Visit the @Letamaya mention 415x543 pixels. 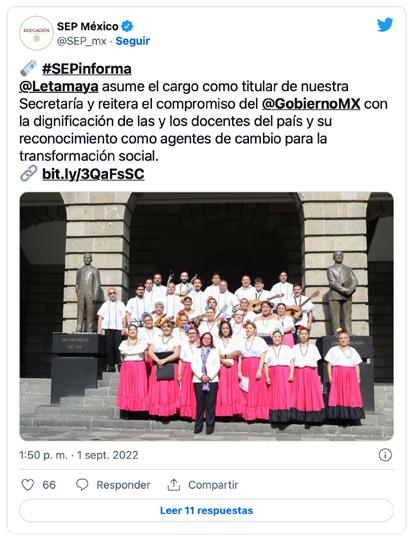tap(59, 87)
